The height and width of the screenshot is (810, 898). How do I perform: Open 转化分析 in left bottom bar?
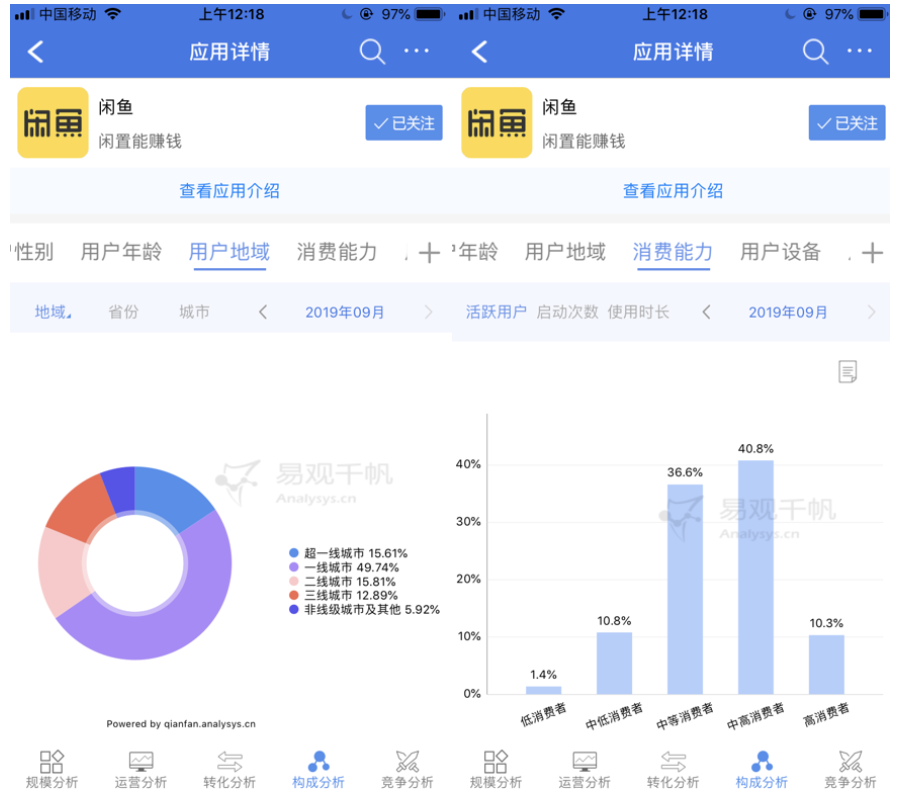pyautogui.click(x=230, y=770)
